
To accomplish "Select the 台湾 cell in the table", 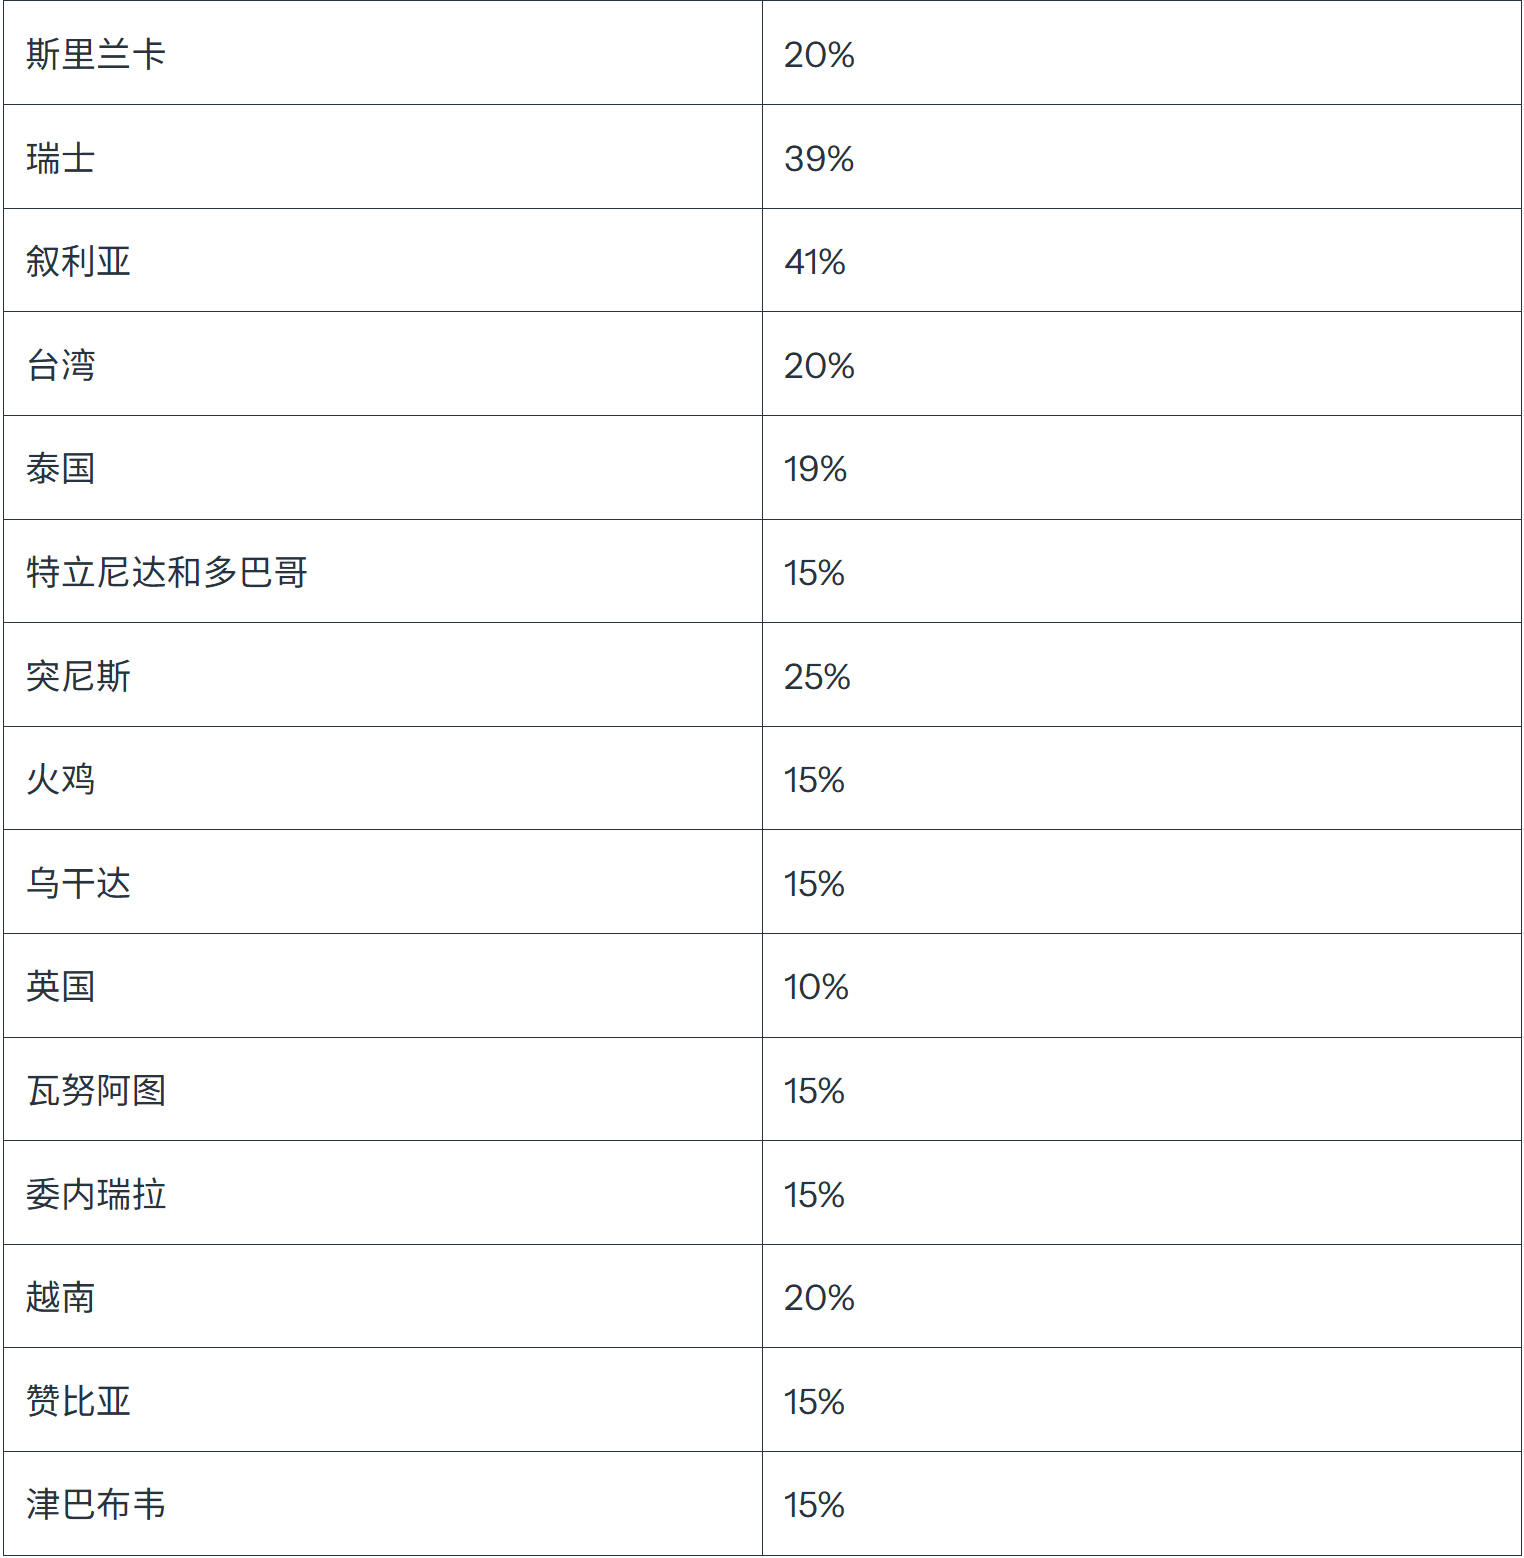I will [61, 365].
